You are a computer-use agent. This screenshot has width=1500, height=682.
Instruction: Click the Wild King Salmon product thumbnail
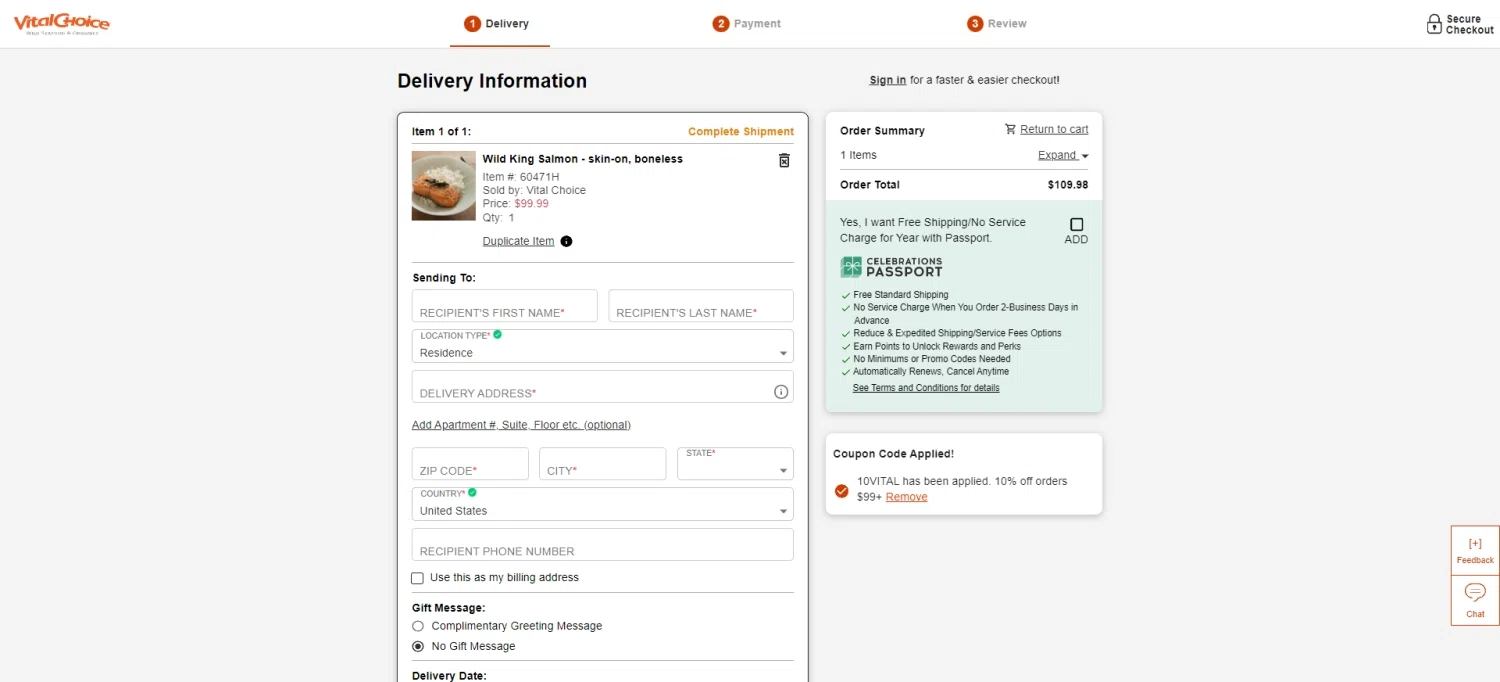click(444, 186)
